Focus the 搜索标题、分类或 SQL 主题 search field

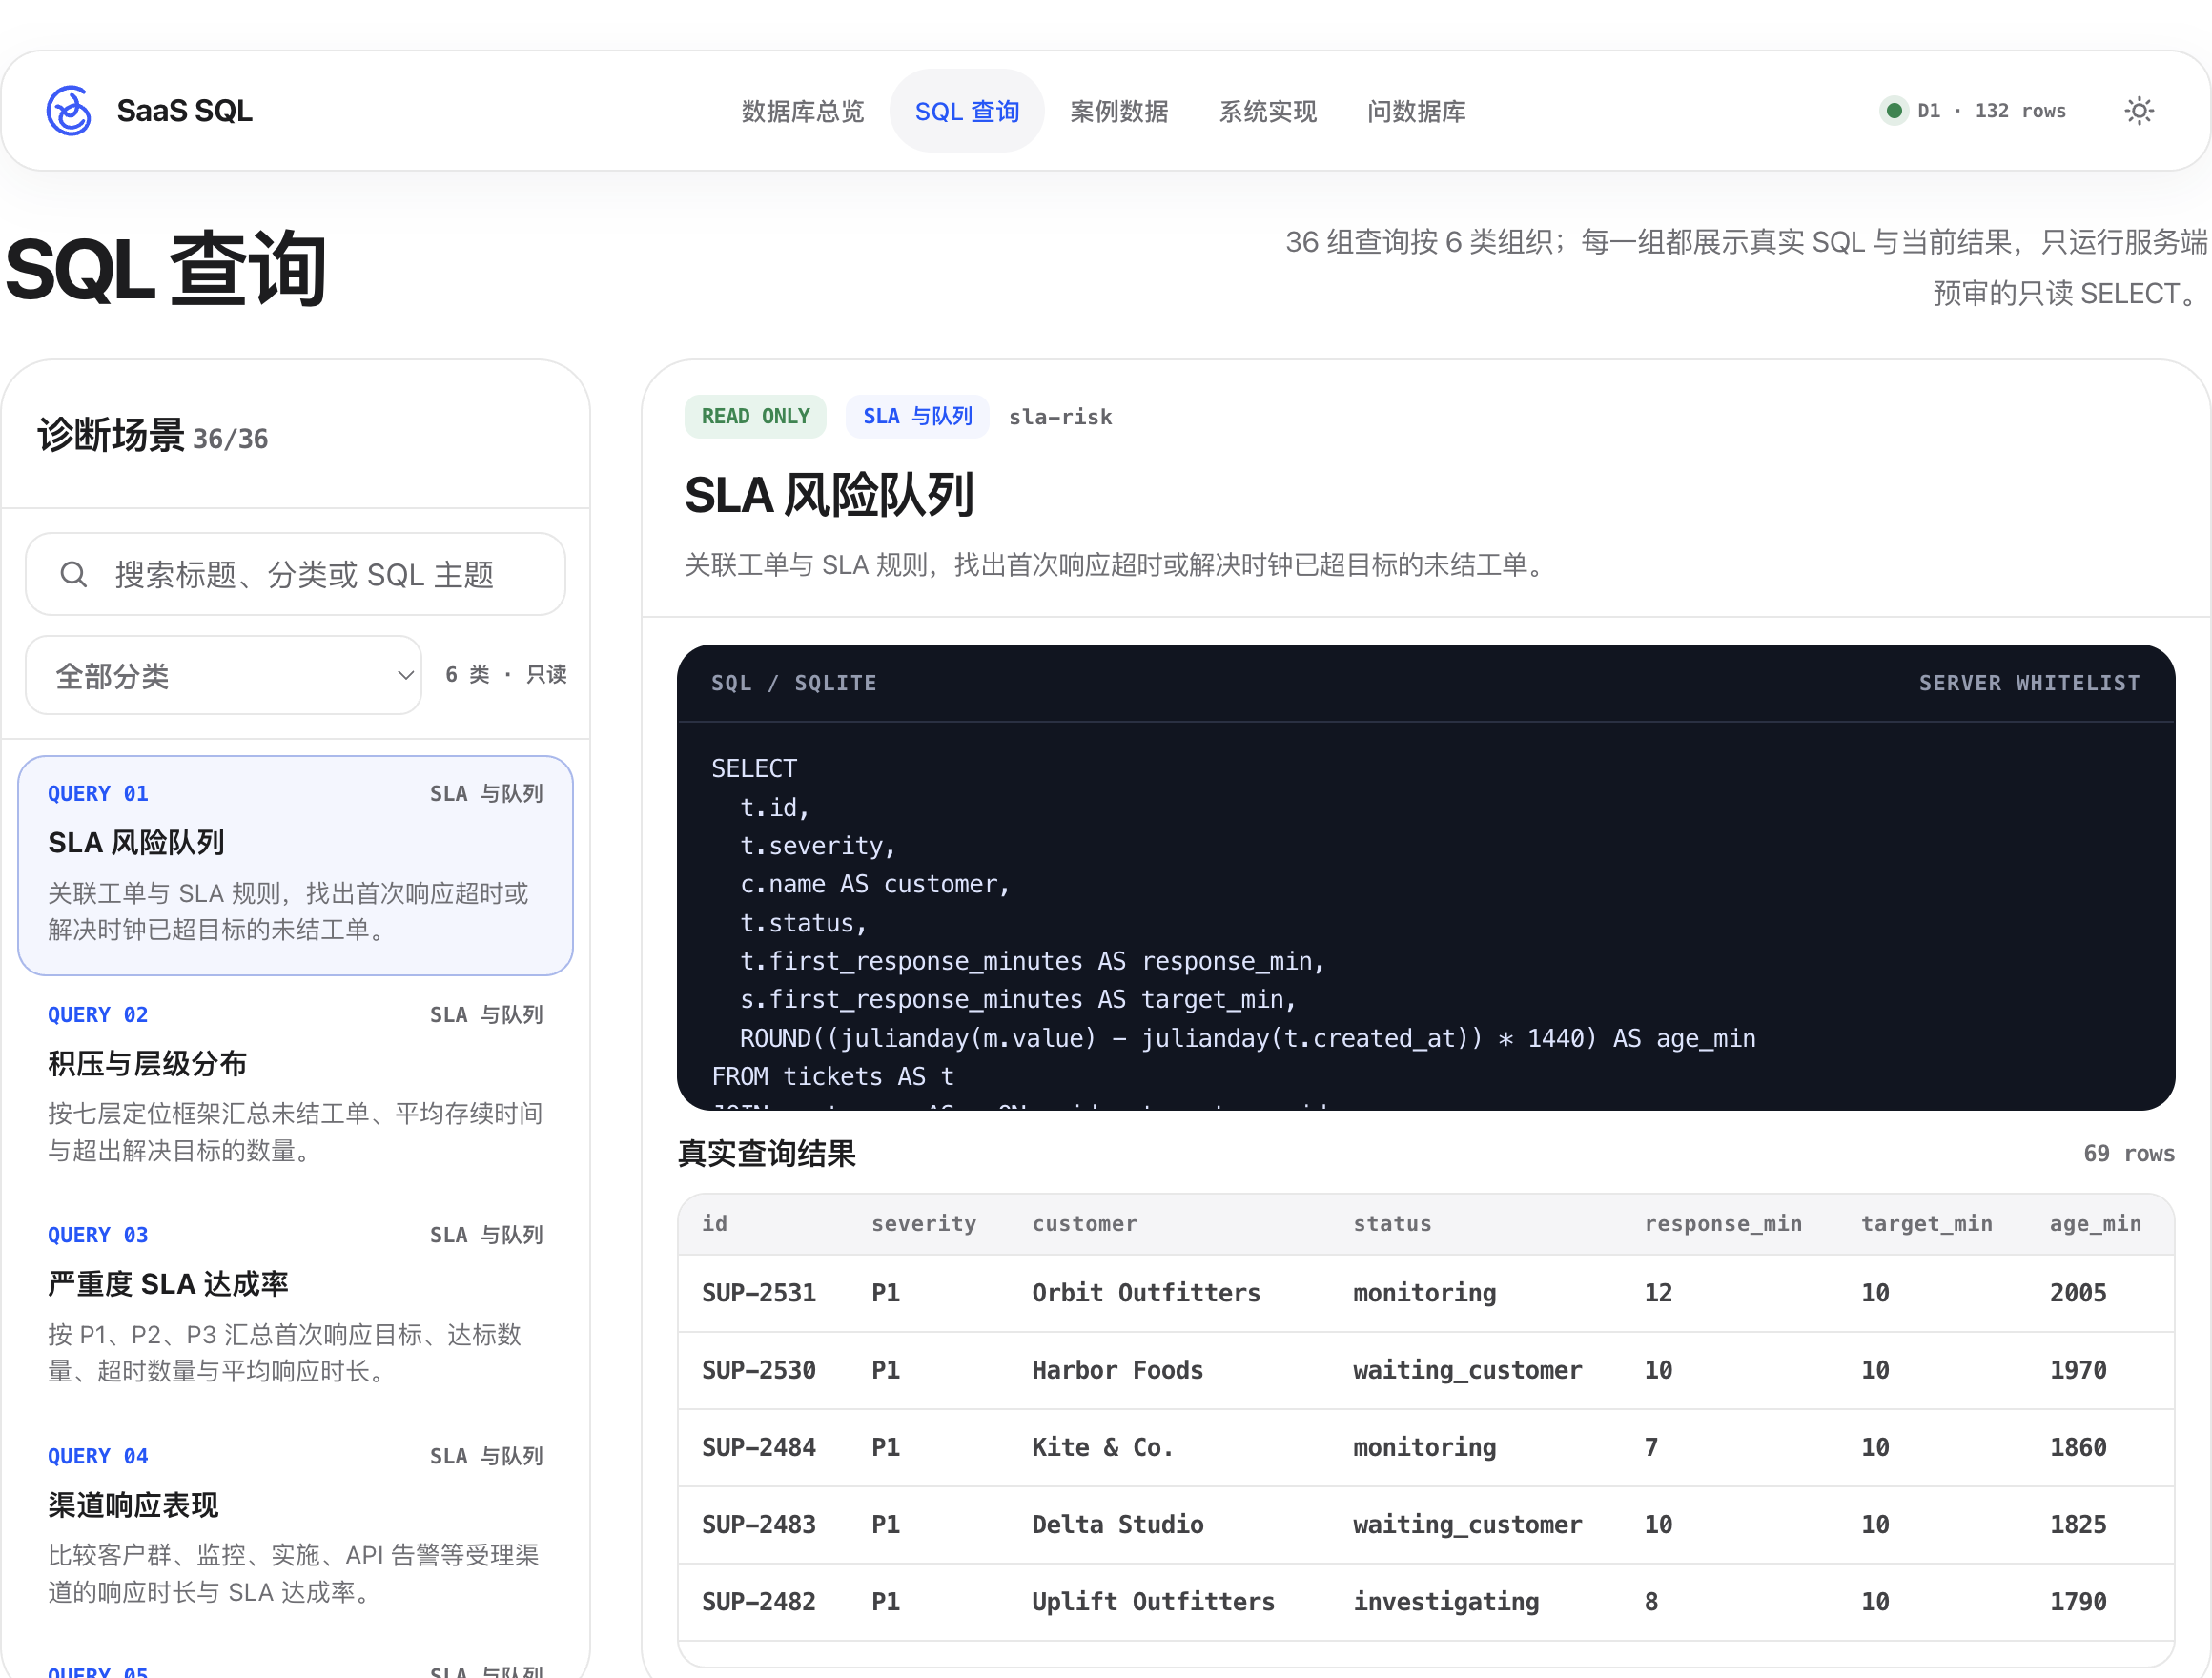[x=295, y=574]
